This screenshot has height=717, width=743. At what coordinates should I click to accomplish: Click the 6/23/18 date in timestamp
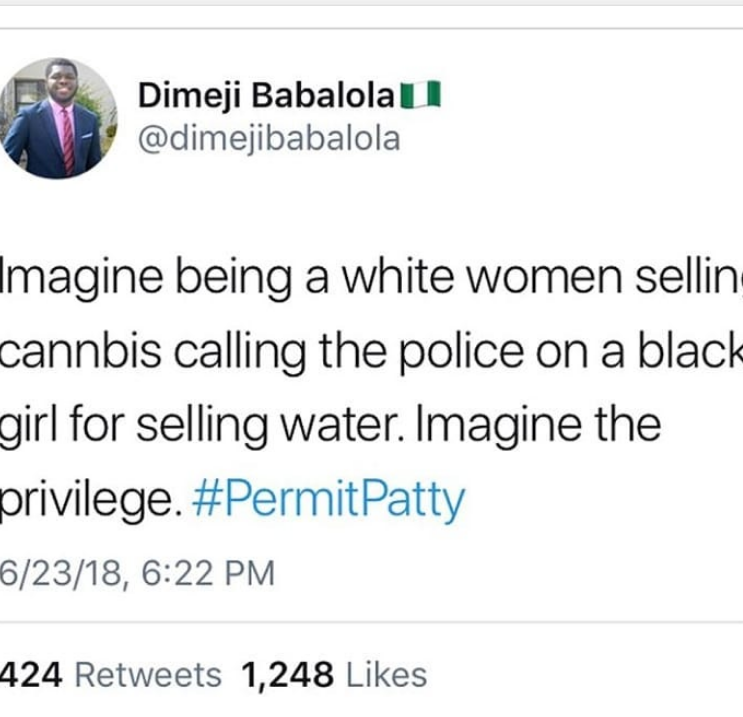[x=61, y=573]
